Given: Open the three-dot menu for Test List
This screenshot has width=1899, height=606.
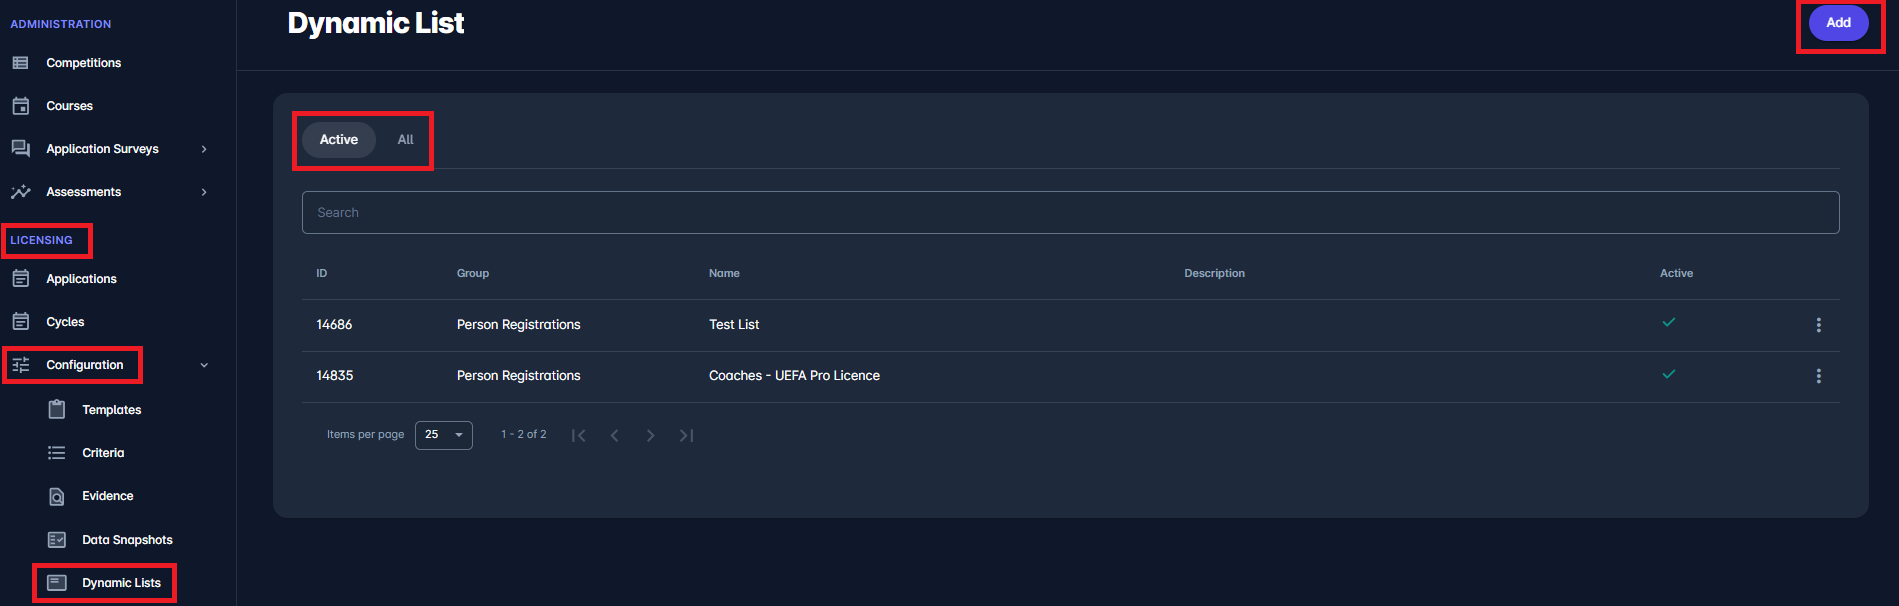Looking at the screenshot, I should (1818, 325).
